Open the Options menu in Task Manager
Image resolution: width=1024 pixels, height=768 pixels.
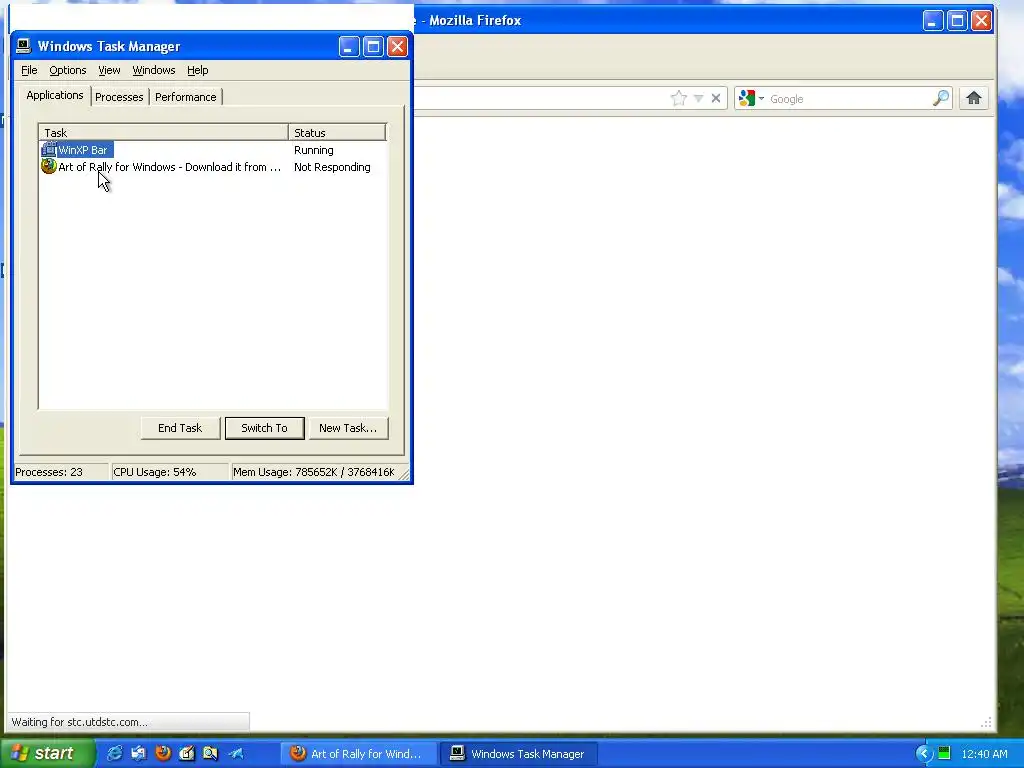(x=67, y=70)
